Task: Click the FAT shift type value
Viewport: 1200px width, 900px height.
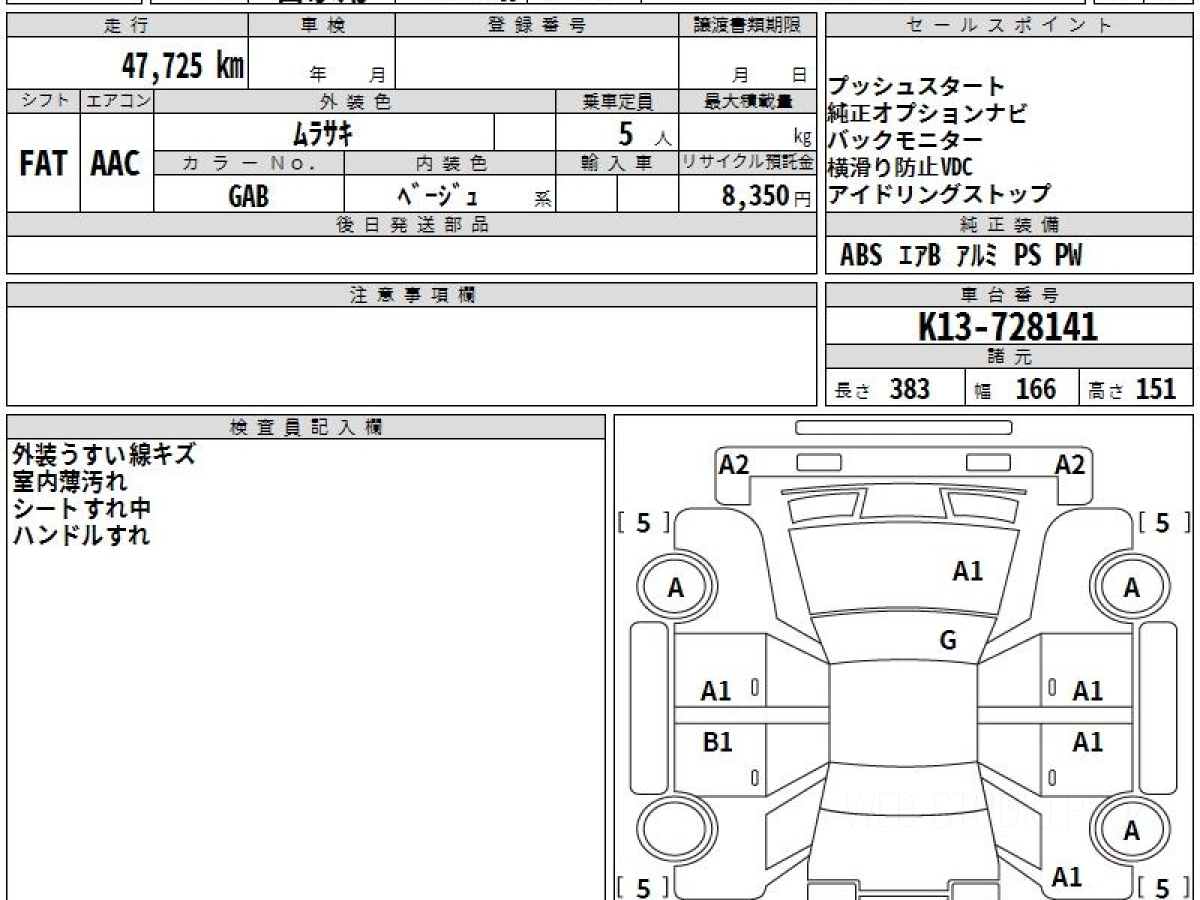Action: 43,164
